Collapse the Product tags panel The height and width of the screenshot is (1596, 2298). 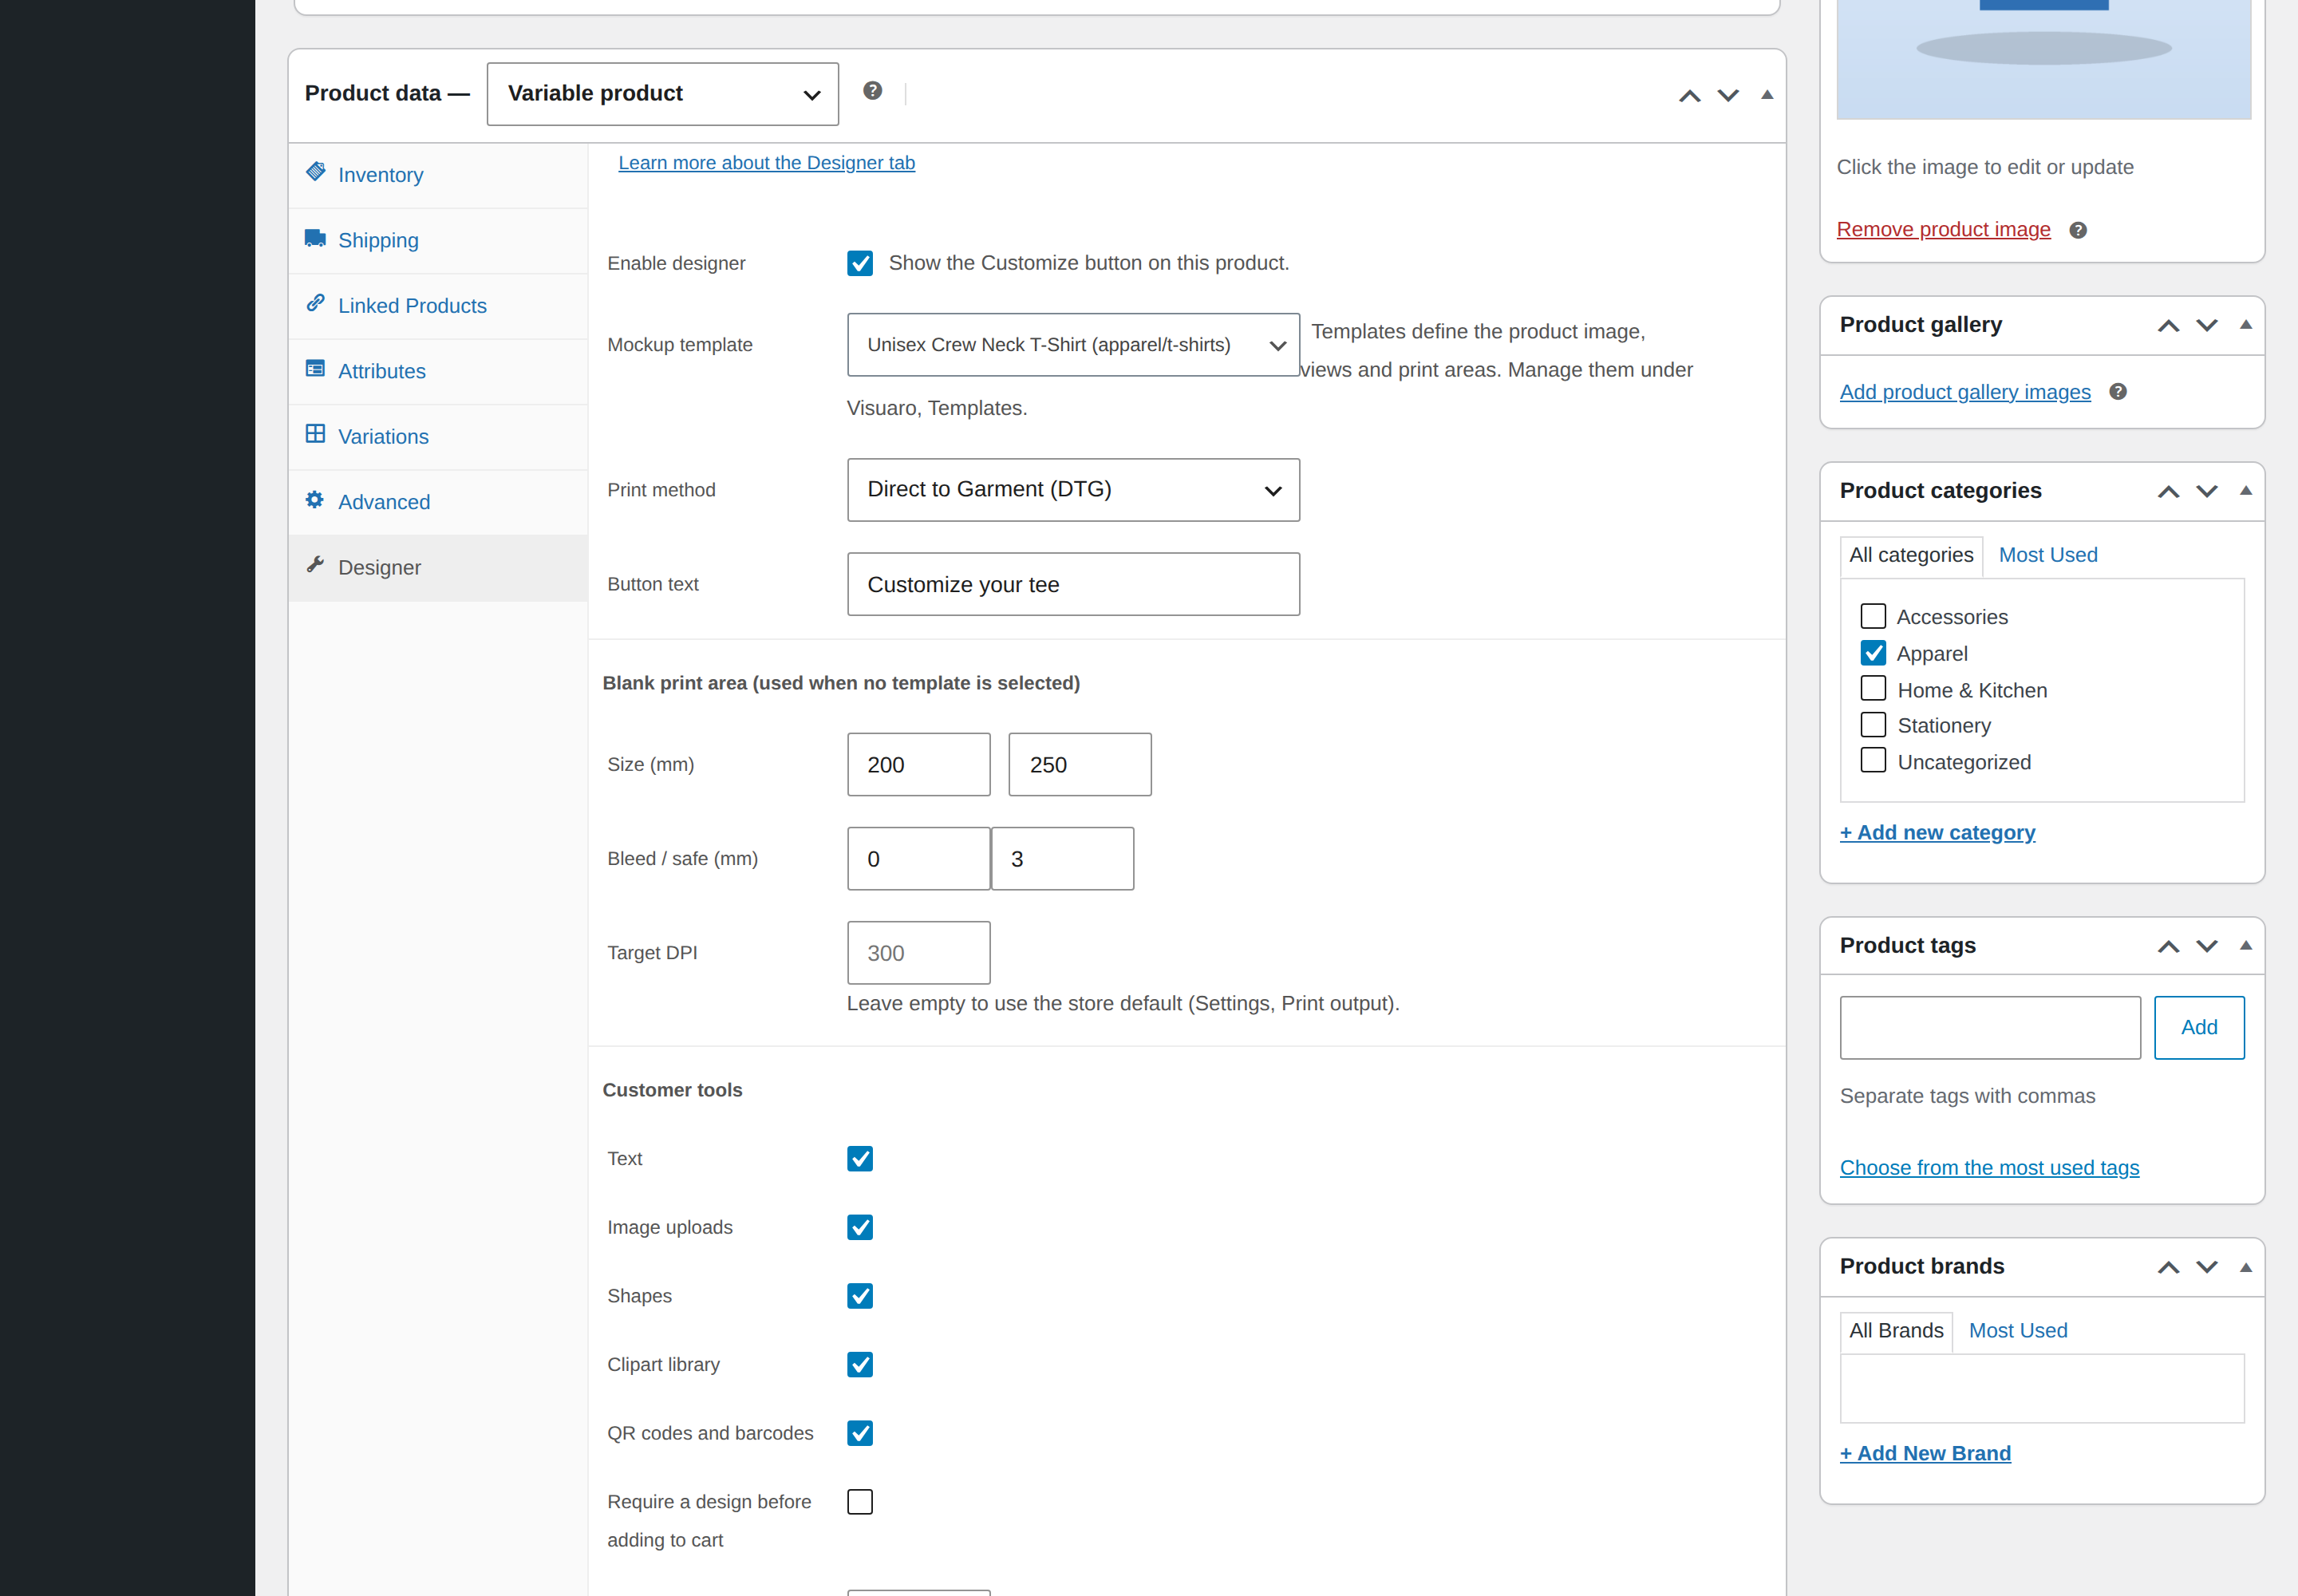(2246, 946)
